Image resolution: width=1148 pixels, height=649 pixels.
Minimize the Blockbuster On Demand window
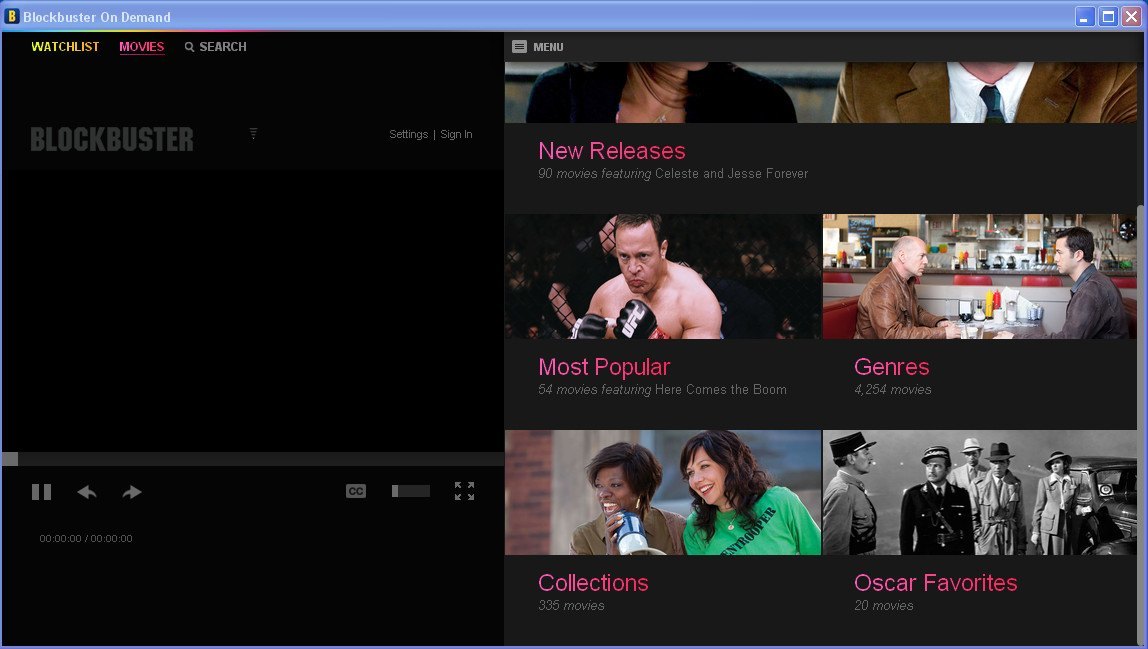click(1084, 16)
